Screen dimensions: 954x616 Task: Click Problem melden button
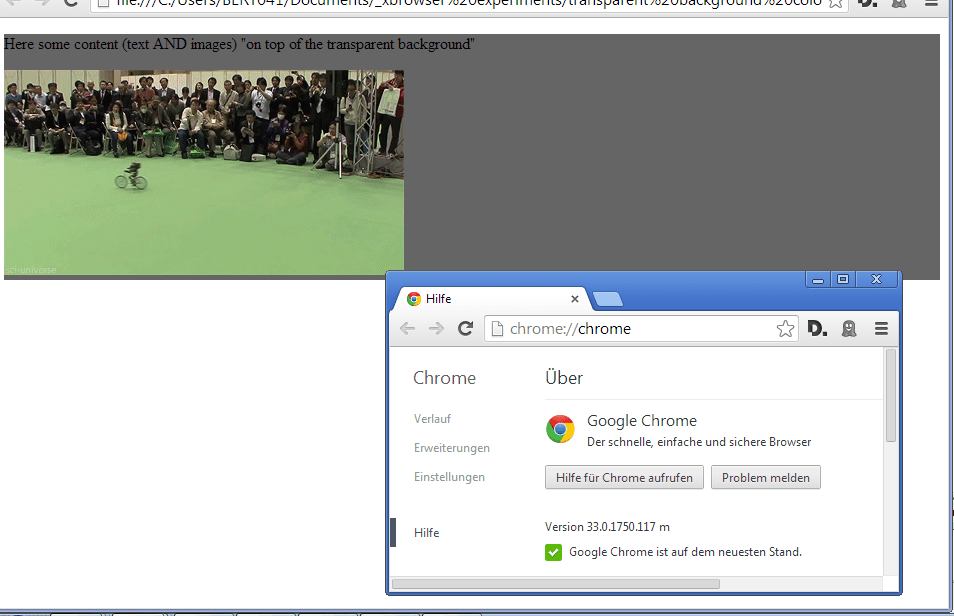765,478
